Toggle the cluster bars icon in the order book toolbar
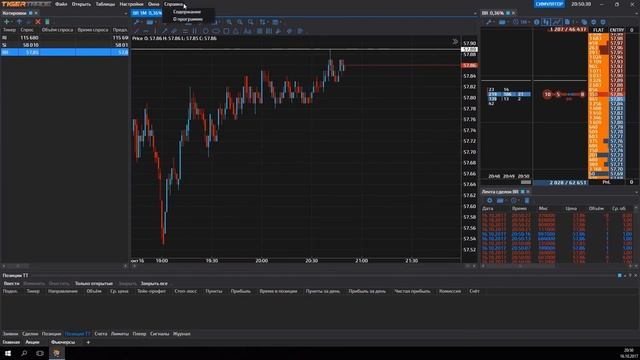This screenshot has width=640, height=360. click(546, 22)
